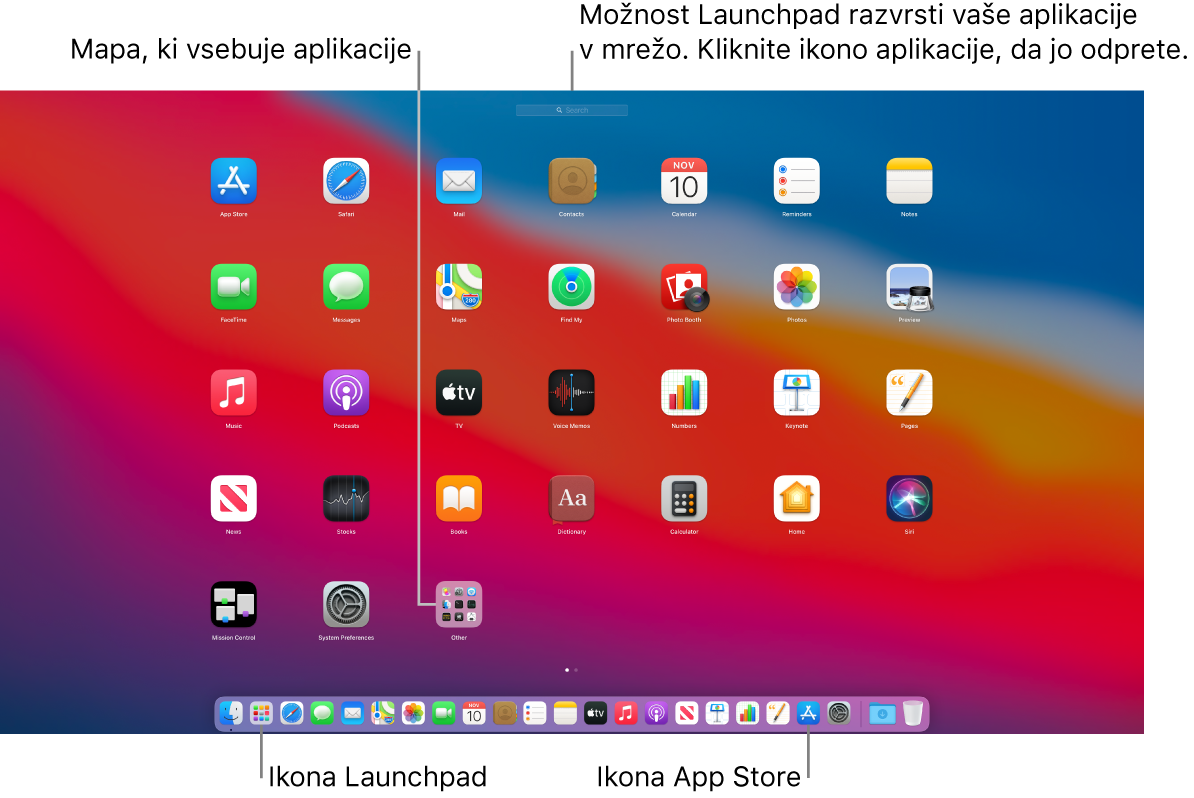Open System Preferences in the Launchpad grid
Screen dimensions: 1194x798
click(x=346, y=605)
